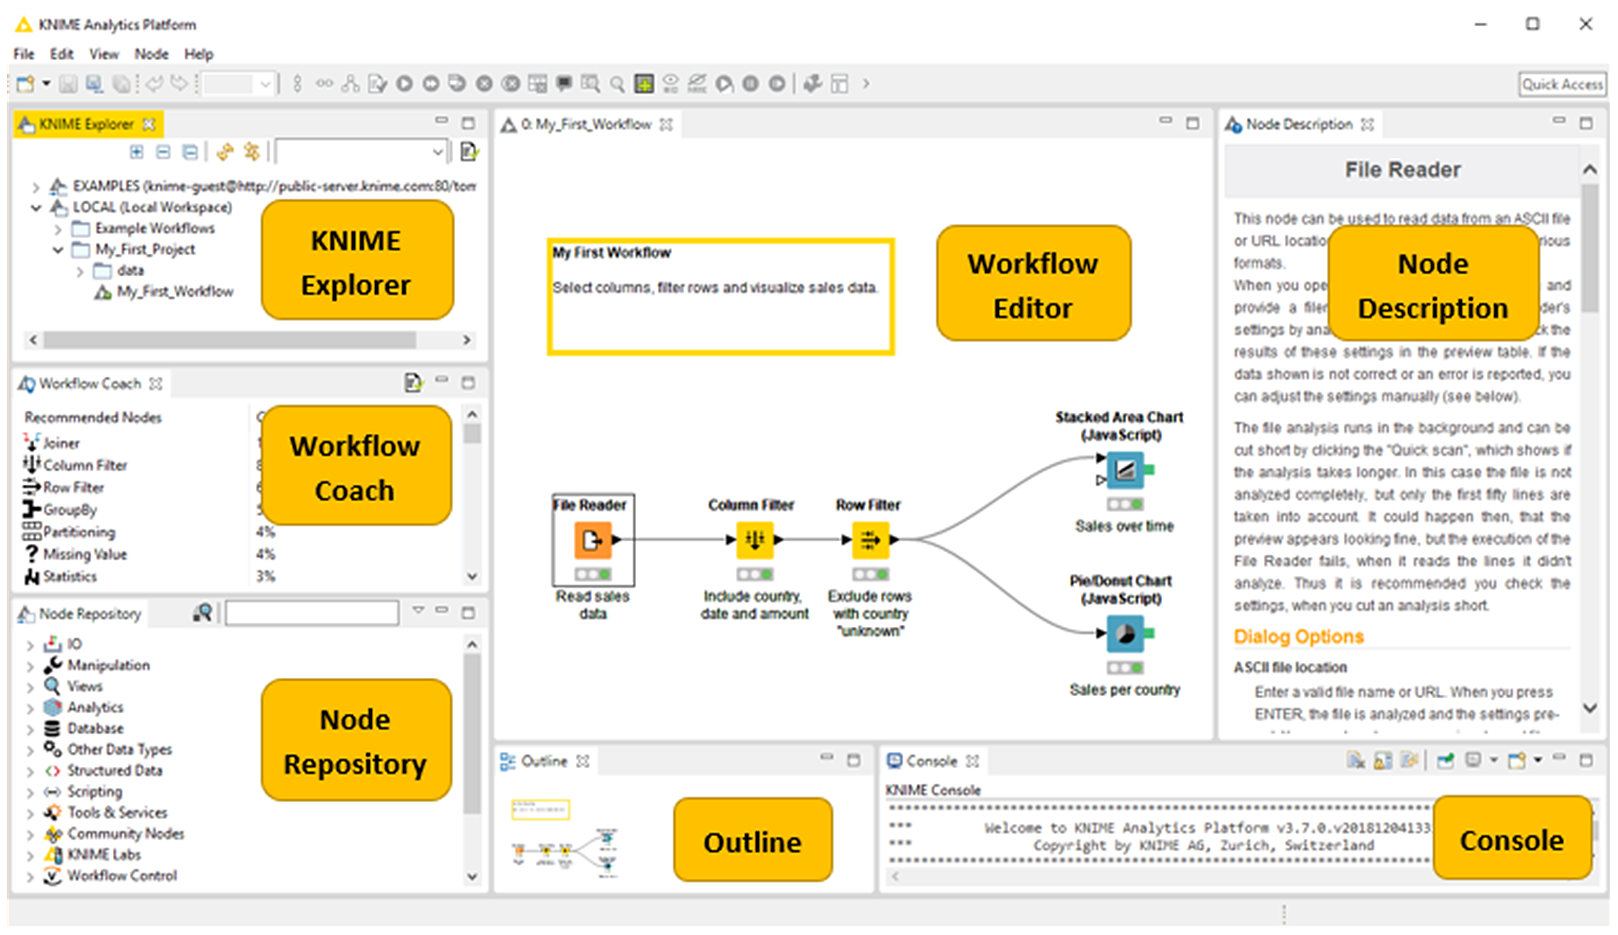Expand the Analytics category in Node Repository
The height and width of the screenshot is (935, 1618).
click(x=30, y=708)
